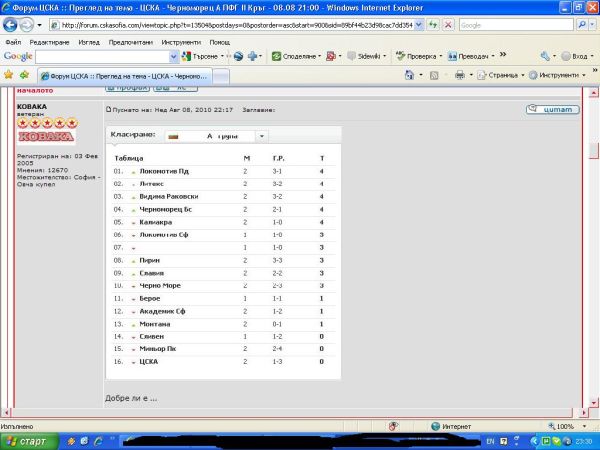Viewport: 600px width, 450px height.
Task: Expand hidden Google Toolbar buttons chevron
Action: coord(503,55)
